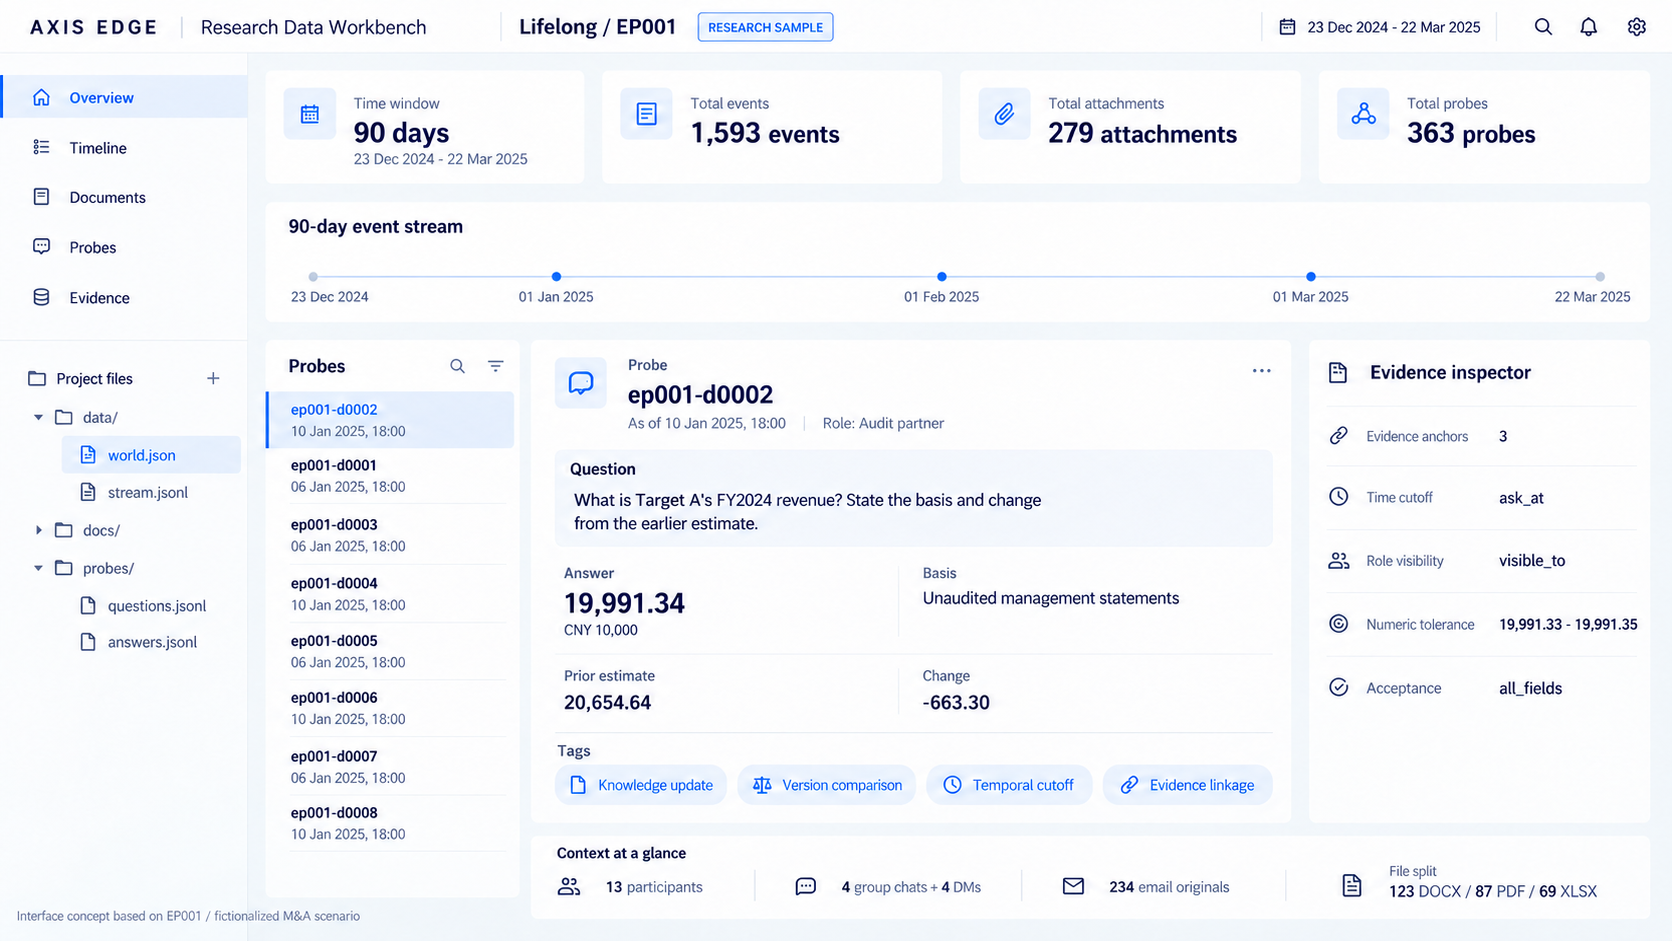Click the 01 Mar 2025 timeline marker

click(1310, 276)
